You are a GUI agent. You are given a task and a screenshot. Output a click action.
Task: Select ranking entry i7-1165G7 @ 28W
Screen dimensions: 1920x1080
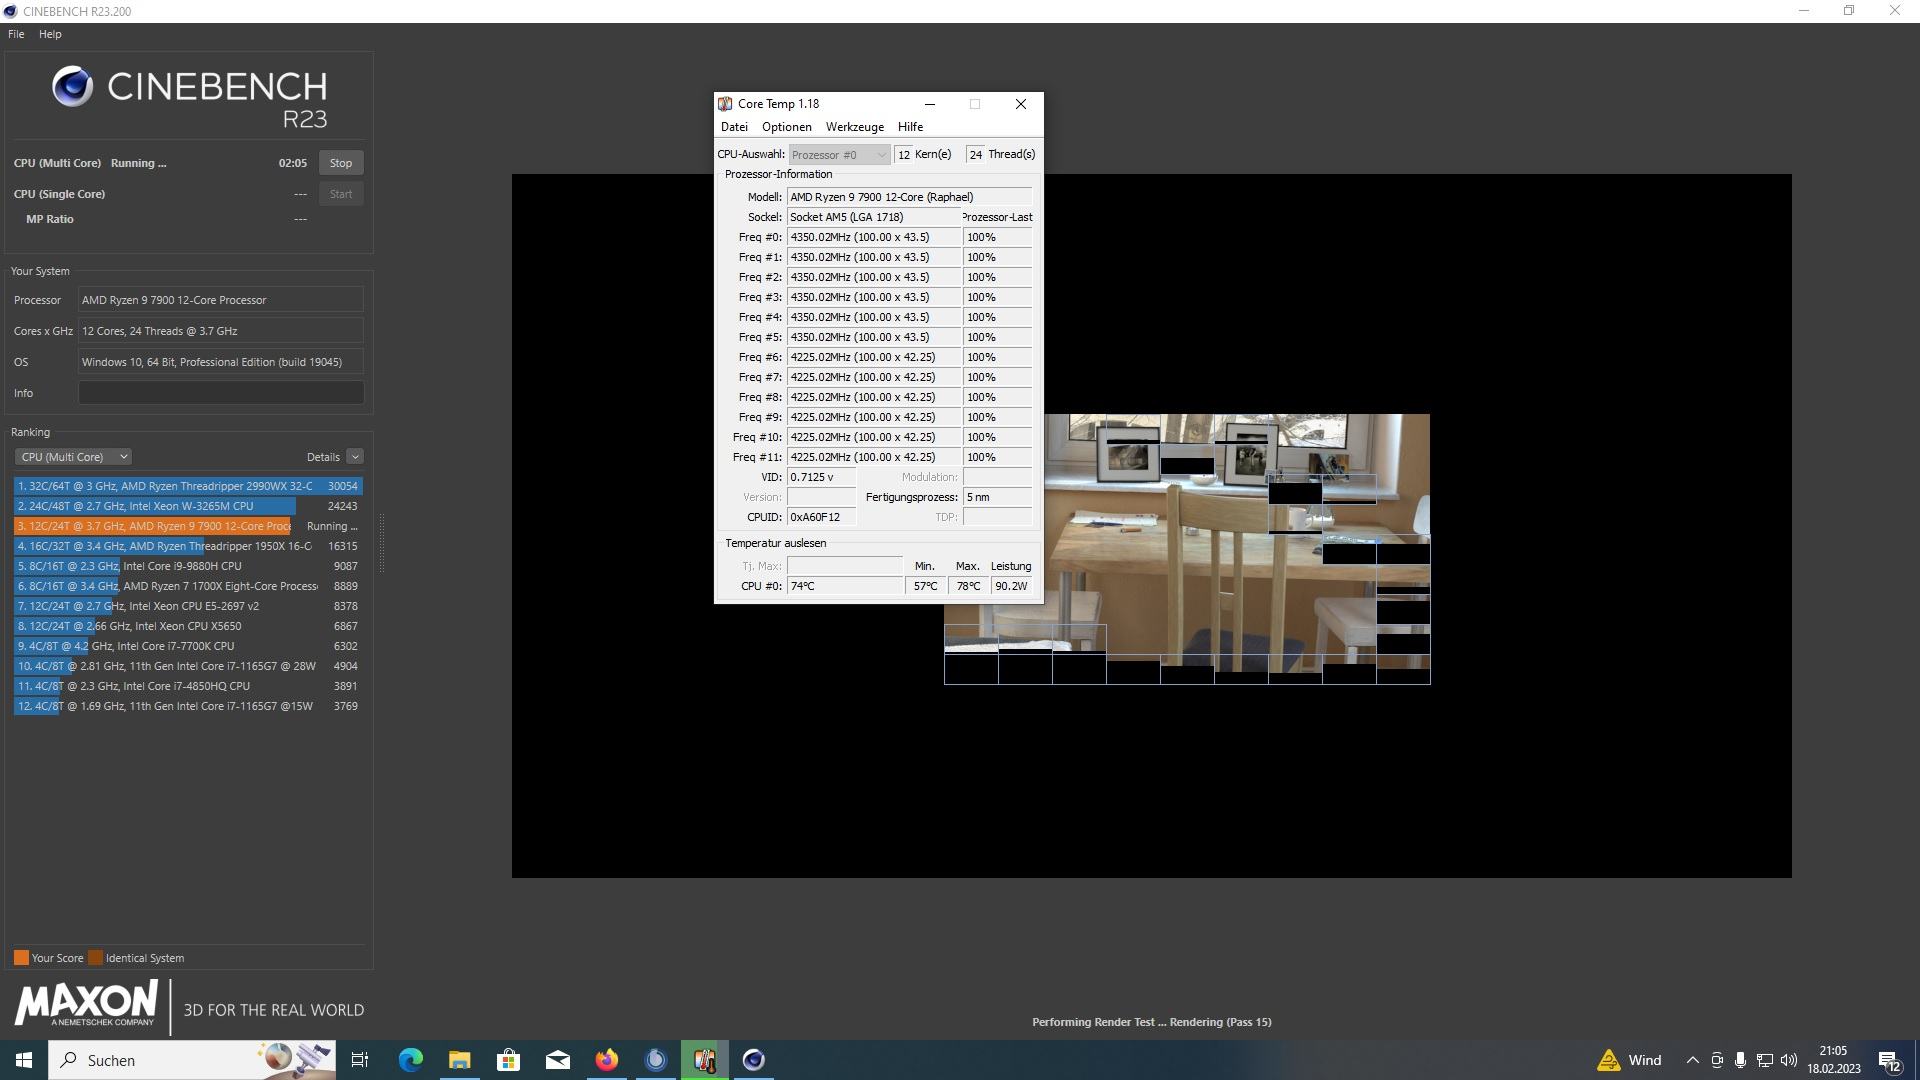click(188, 666)
